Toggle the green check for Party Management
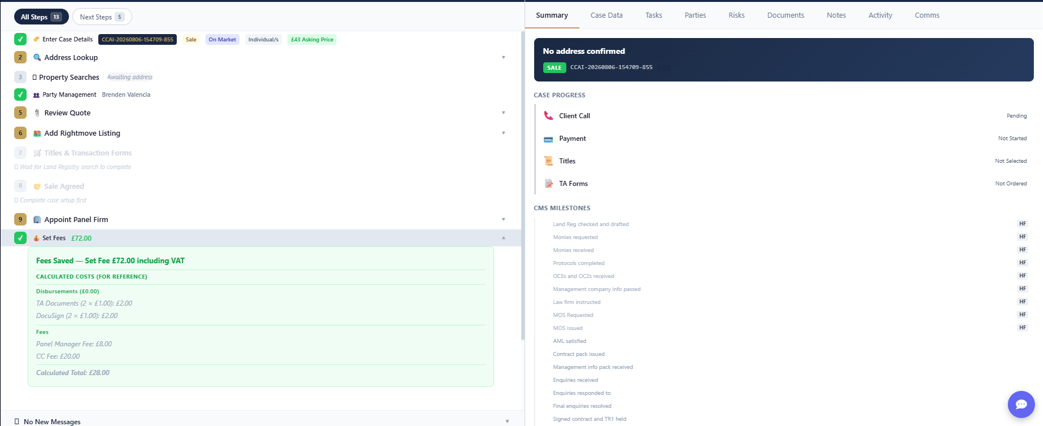 pyautogui.click(x=20, y=95)
